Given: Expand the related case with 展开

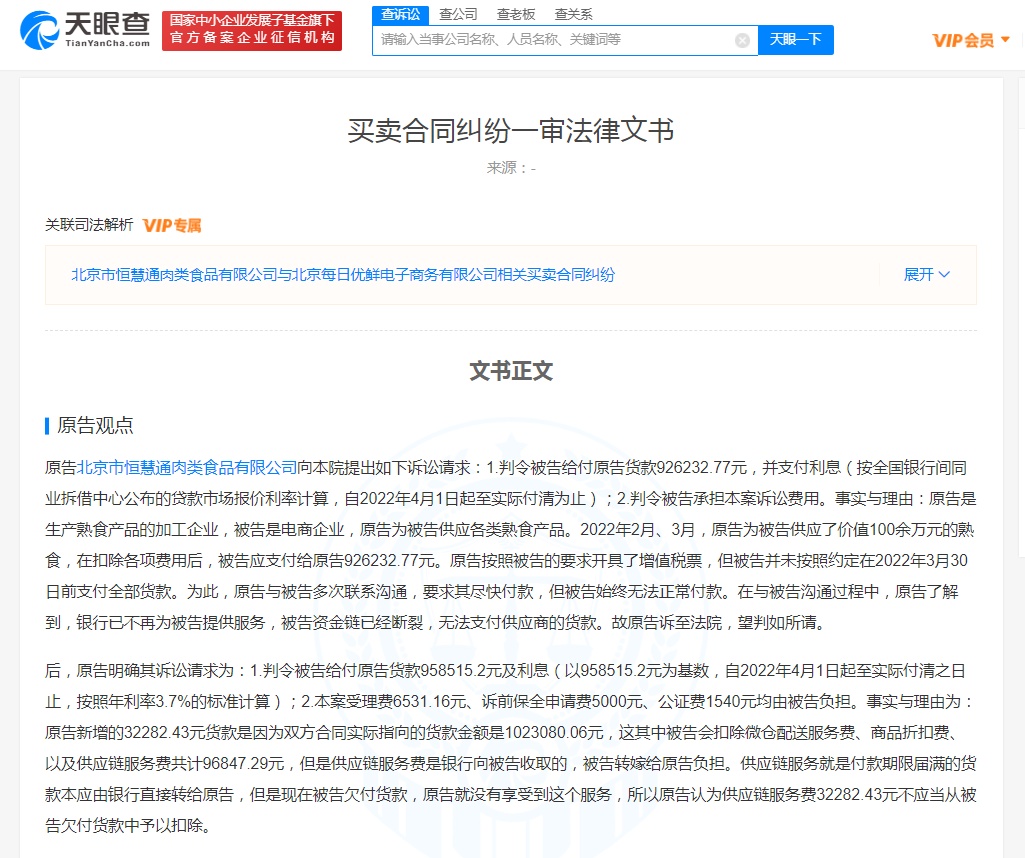Looking at the screenshot, I should (926, 274).
